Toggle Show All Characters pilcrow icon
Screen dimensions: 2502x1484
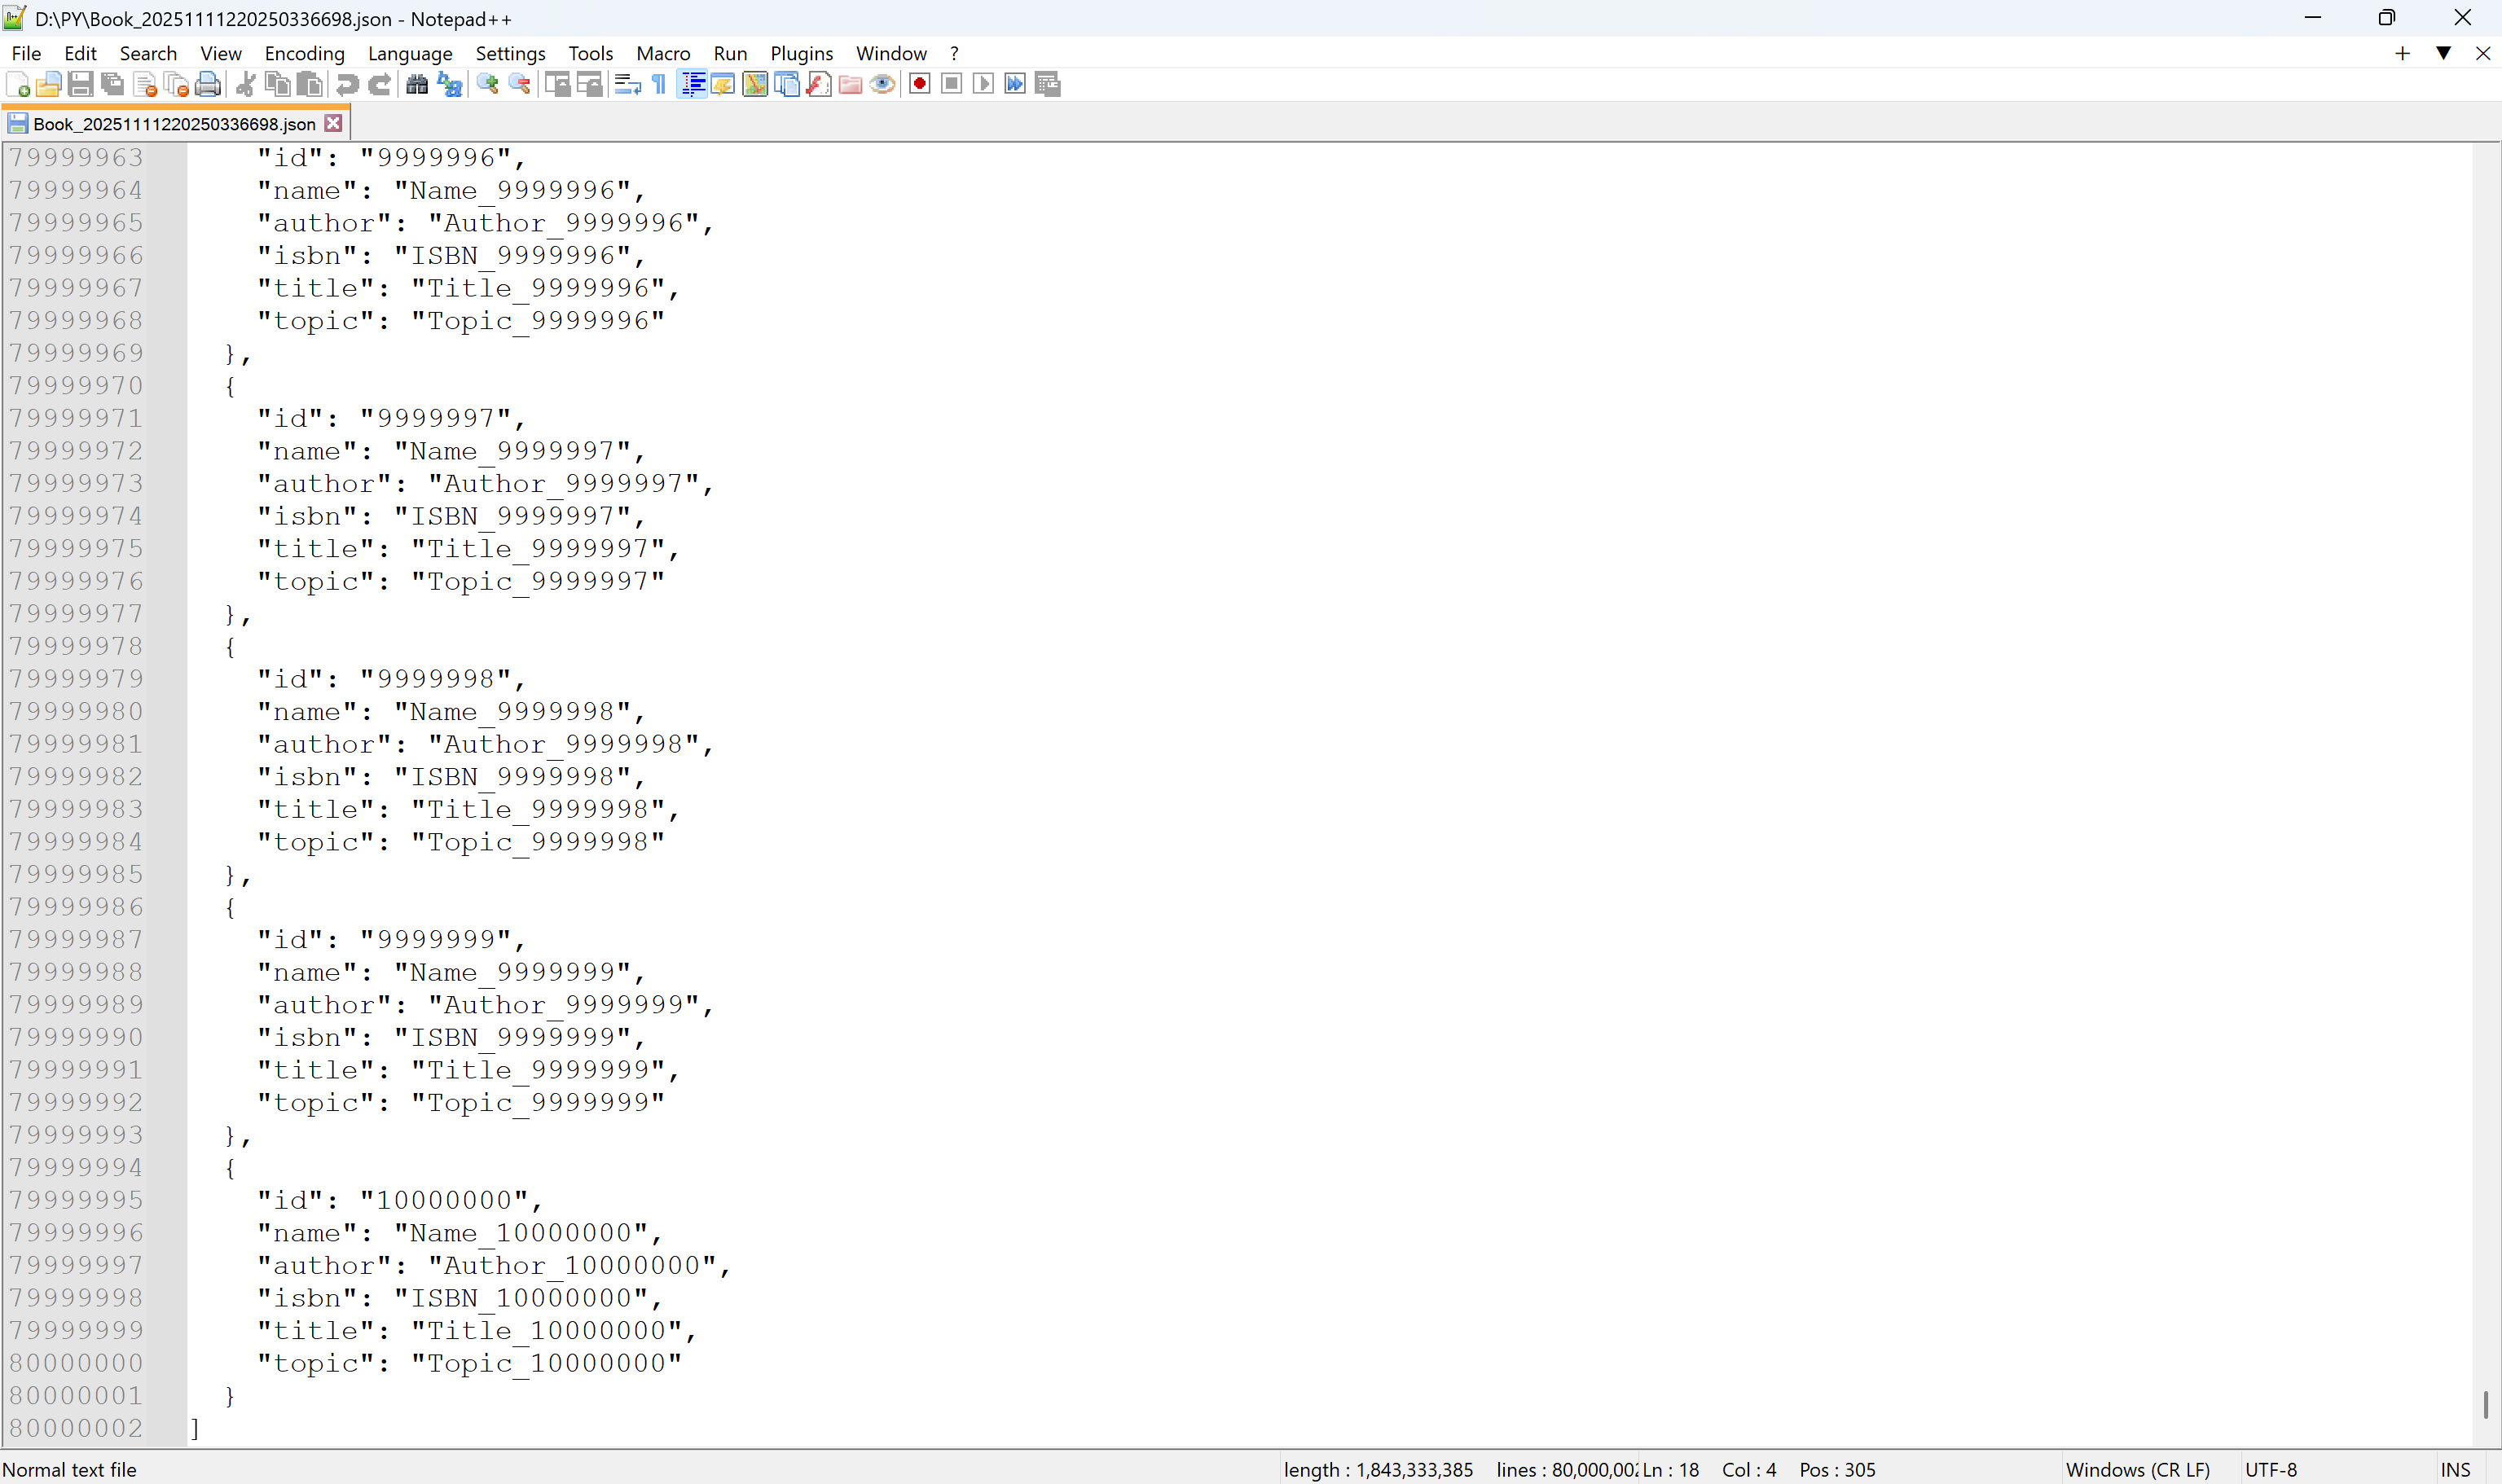[x=659, y=84]
